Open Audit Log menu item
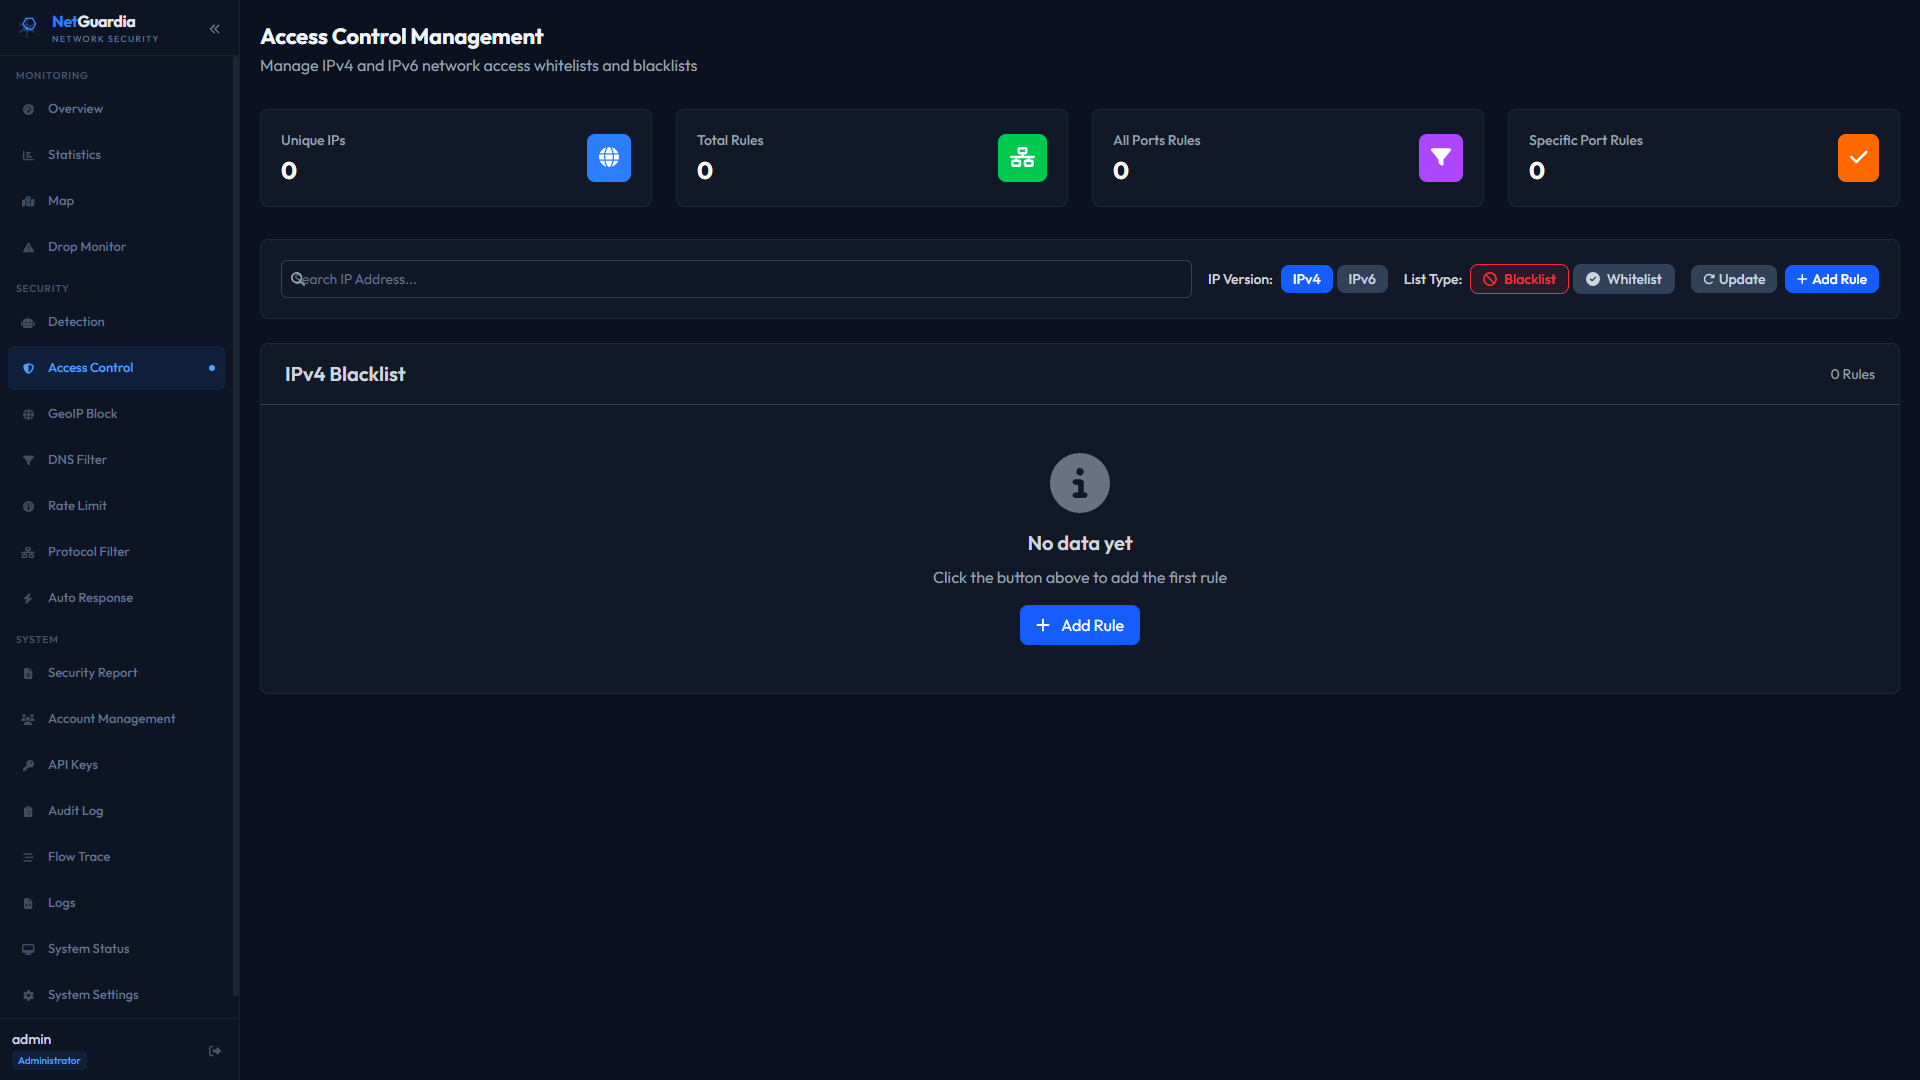 (x=116, y=811)
